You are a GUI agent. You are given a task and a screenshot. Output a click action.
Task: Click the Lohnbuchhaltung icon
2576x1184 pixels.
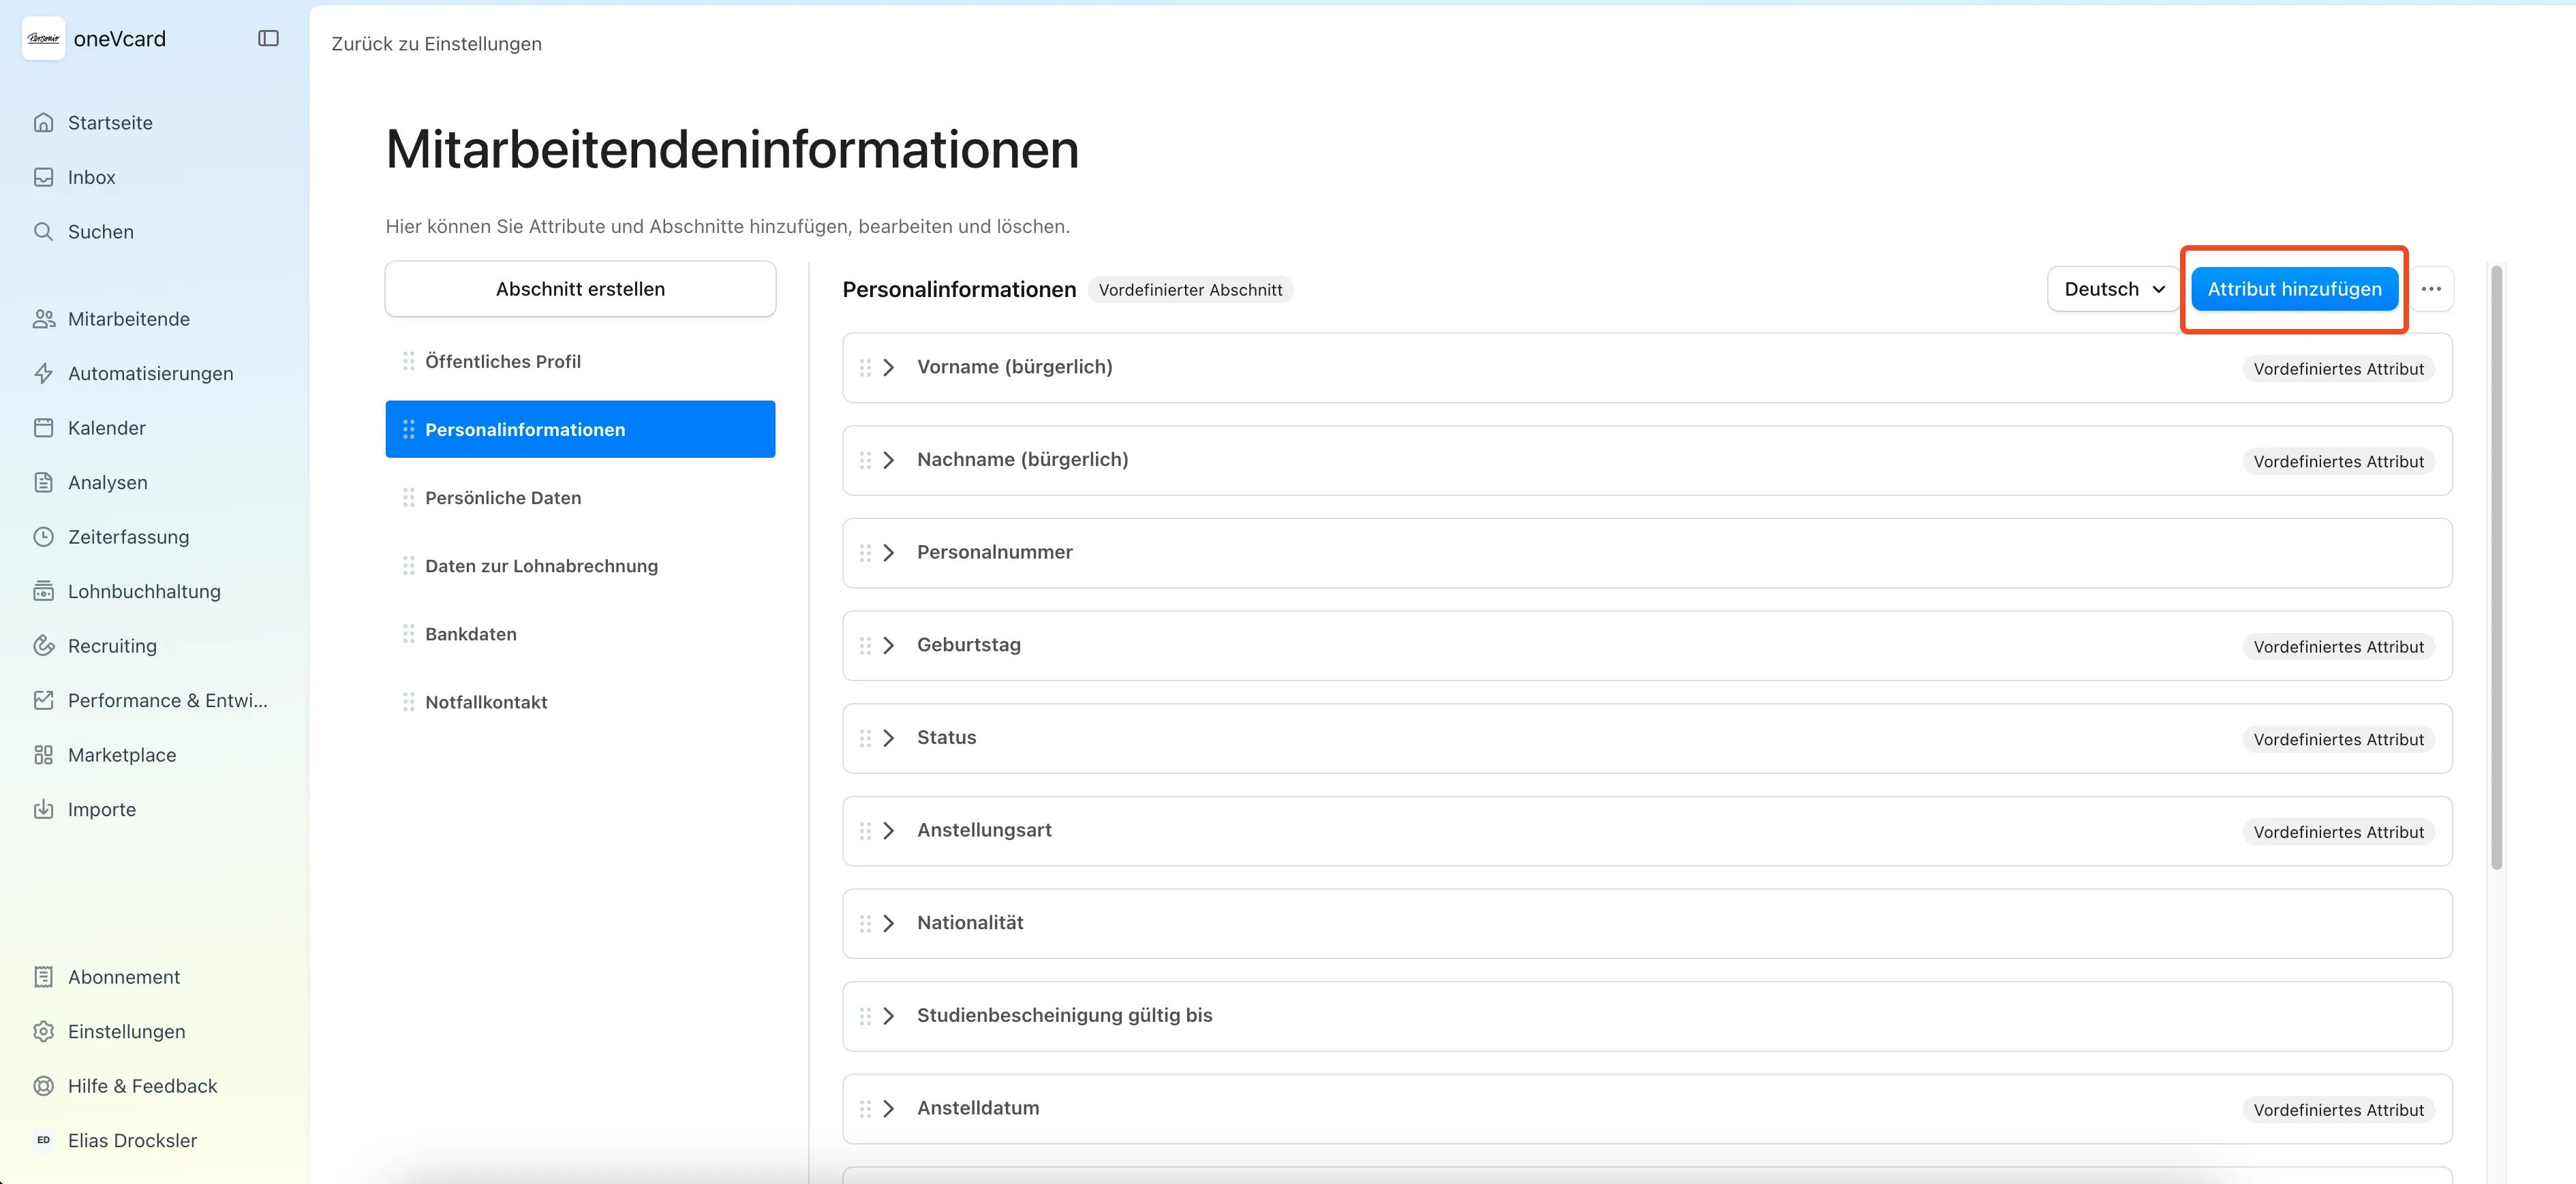[43, 591]
